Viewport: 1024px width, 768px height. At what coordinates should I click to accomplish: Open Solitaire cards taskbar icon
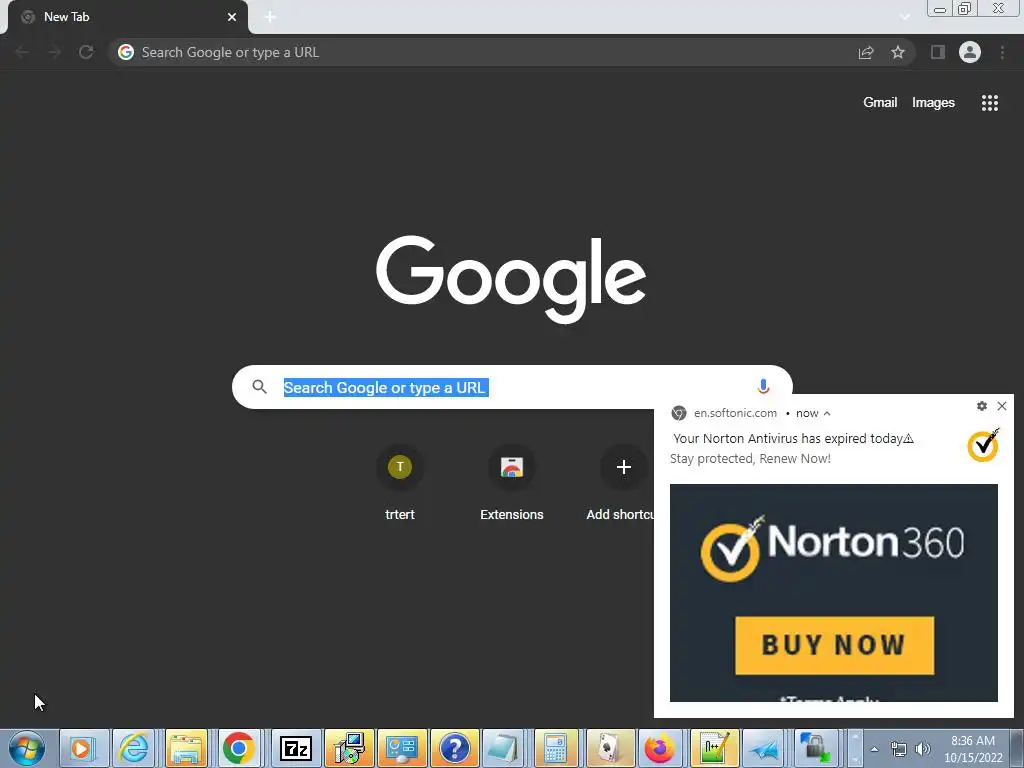click(x=609, y=748)
